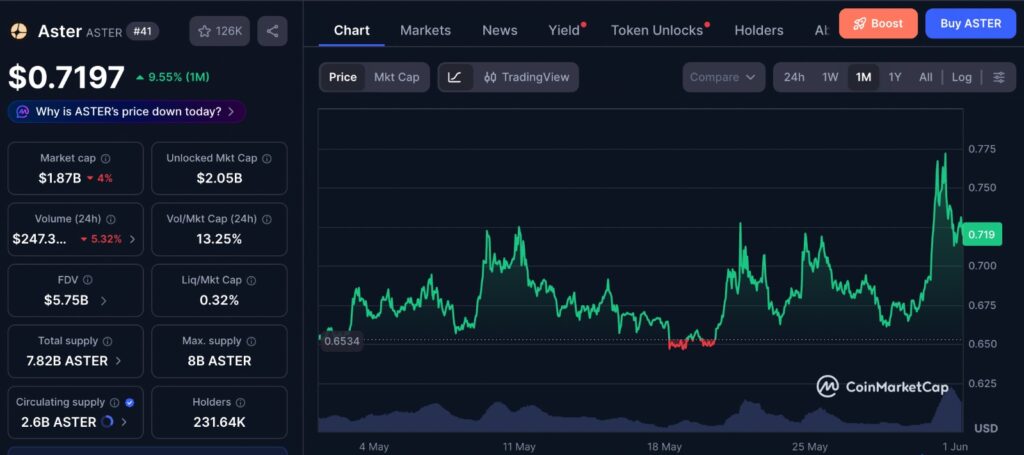The width and height of the screenshot is (1024, 455).
Task: Select the line chart icon
Action: pyautogui.click(x=455, y=77)
